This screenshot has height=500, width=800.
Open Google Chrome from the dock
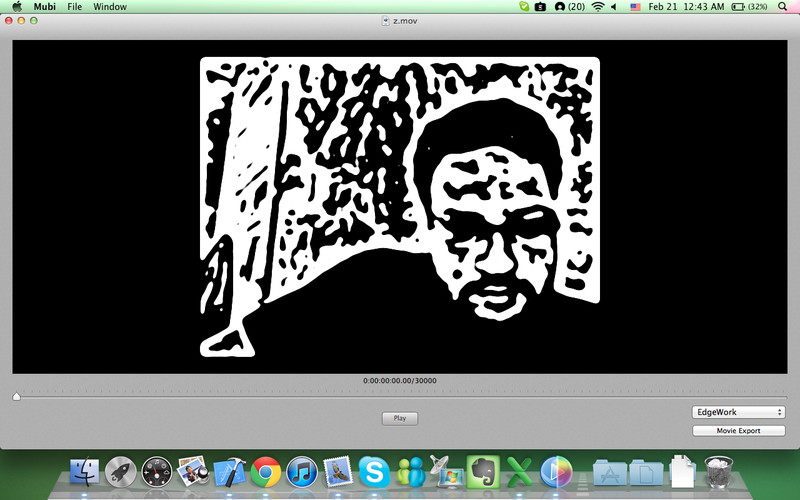(x=265, y=471)
